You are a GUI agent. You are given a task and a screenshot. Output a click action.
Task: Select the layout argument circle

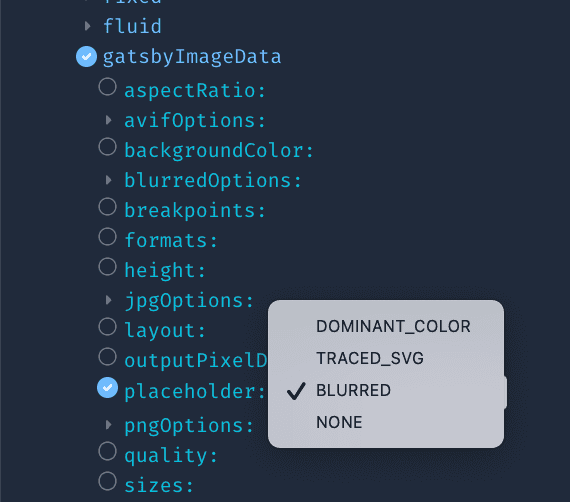[x=108, y=327]
